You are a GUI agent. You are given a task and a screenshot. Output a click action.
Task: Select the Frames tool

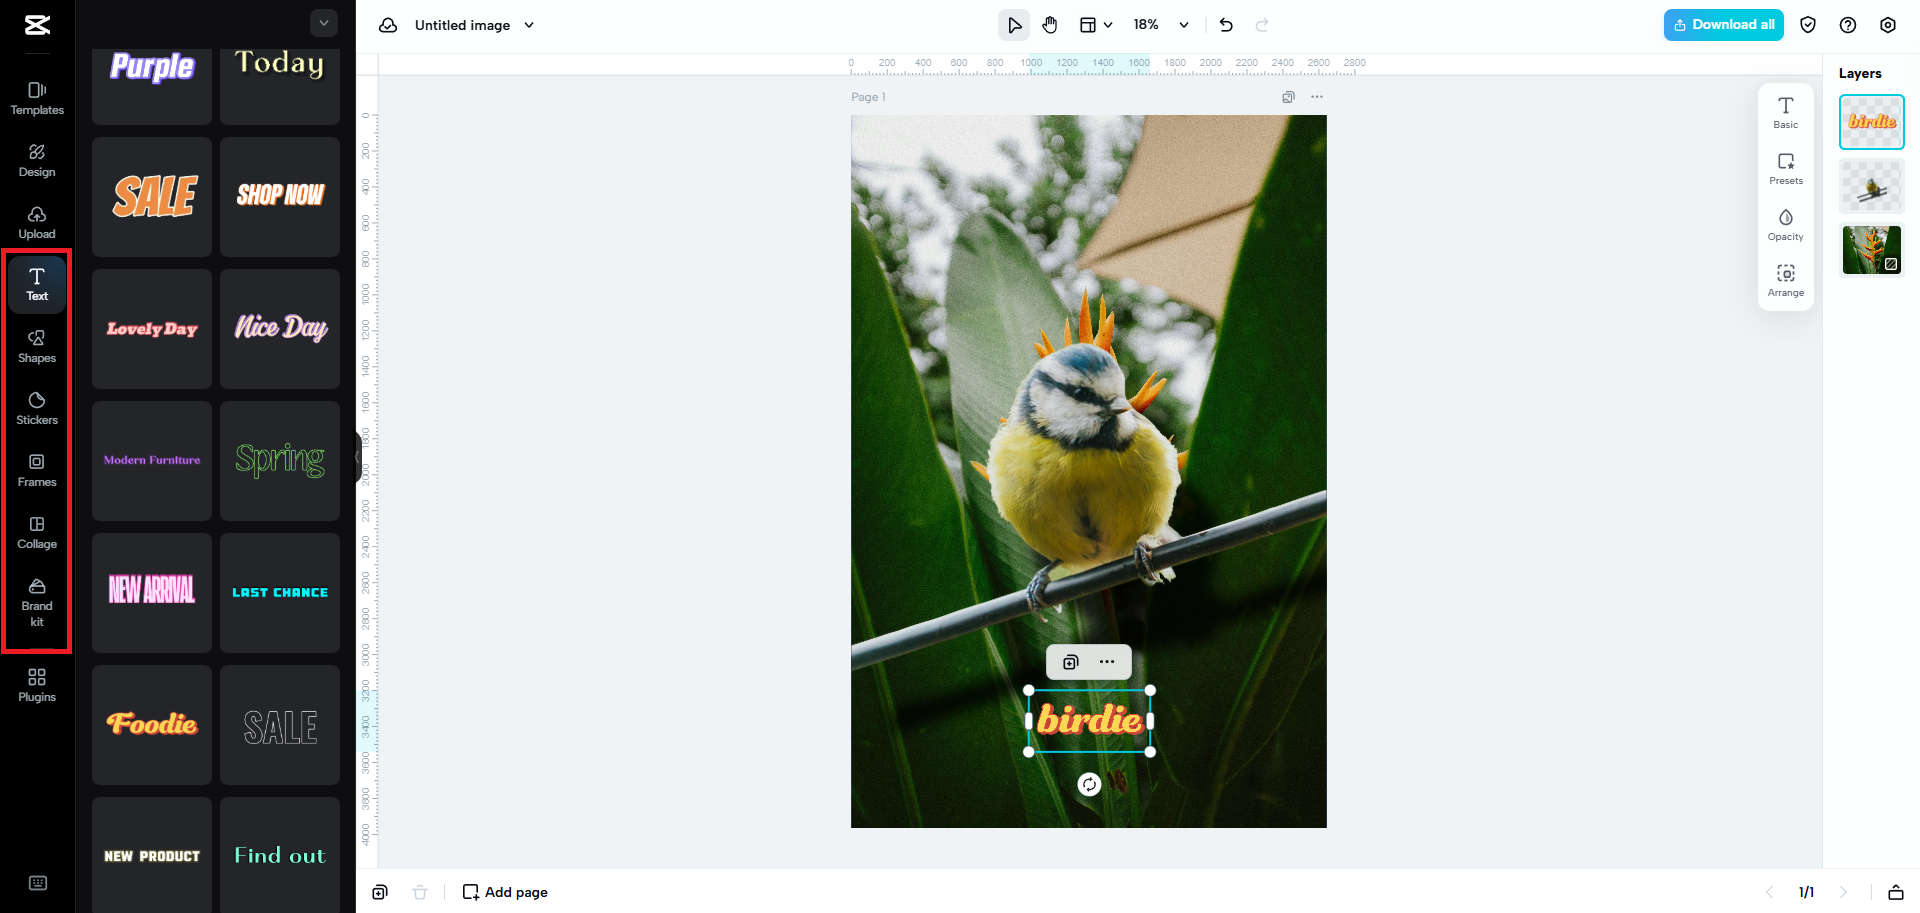coord(36,470)
